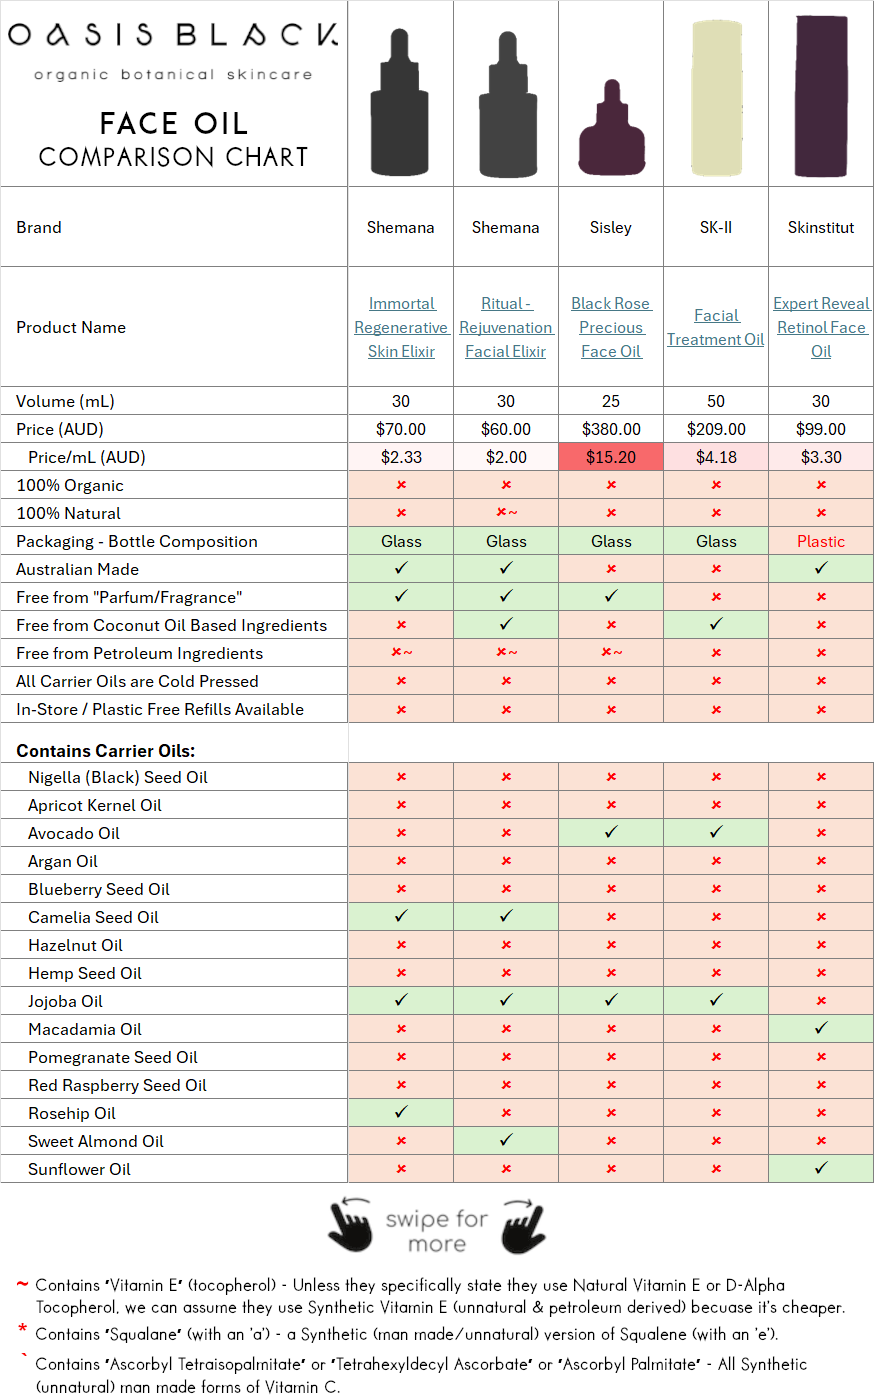874x1400 pixels.
Task: Click Sisley's Australian Made red cross
Action: click(x=611, y=569)
